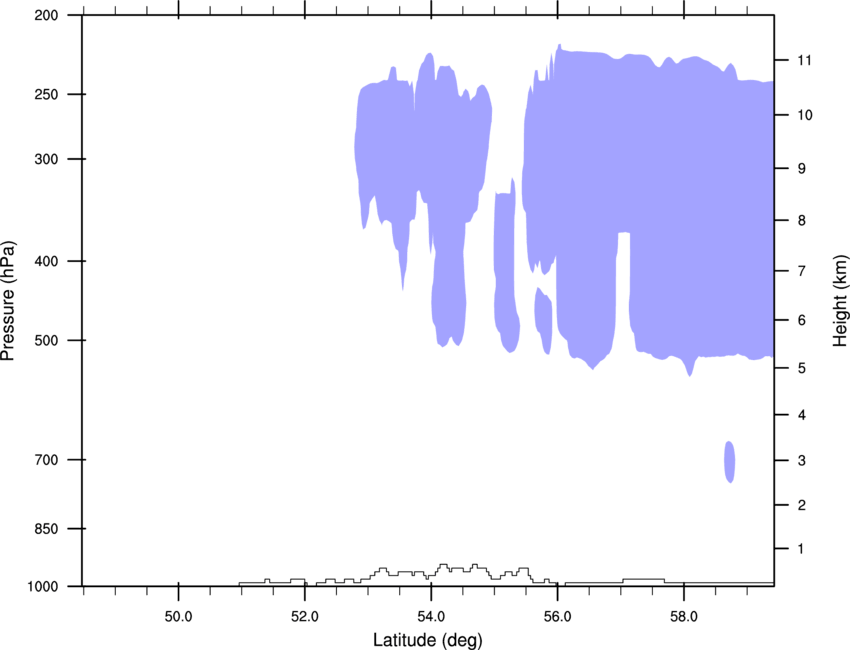This screenshot has height=650, width=850.
Task: Click the 7 km height label
Action: click(x=802, y=271)
